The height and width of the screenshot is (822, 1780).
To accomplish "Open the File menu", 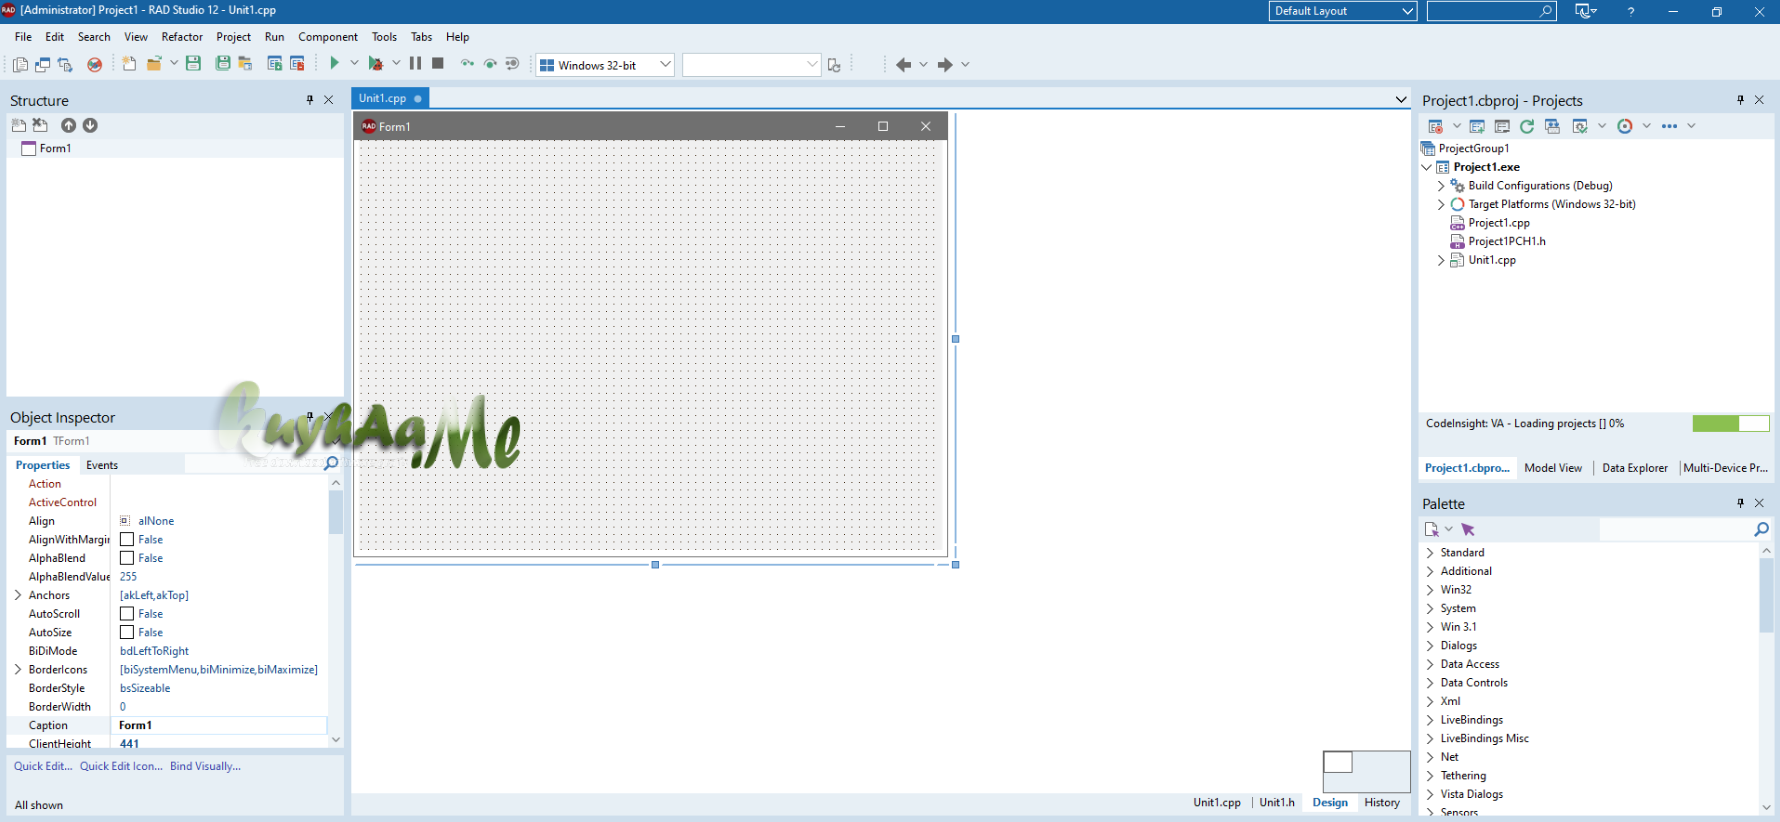I will pos(23,37).
